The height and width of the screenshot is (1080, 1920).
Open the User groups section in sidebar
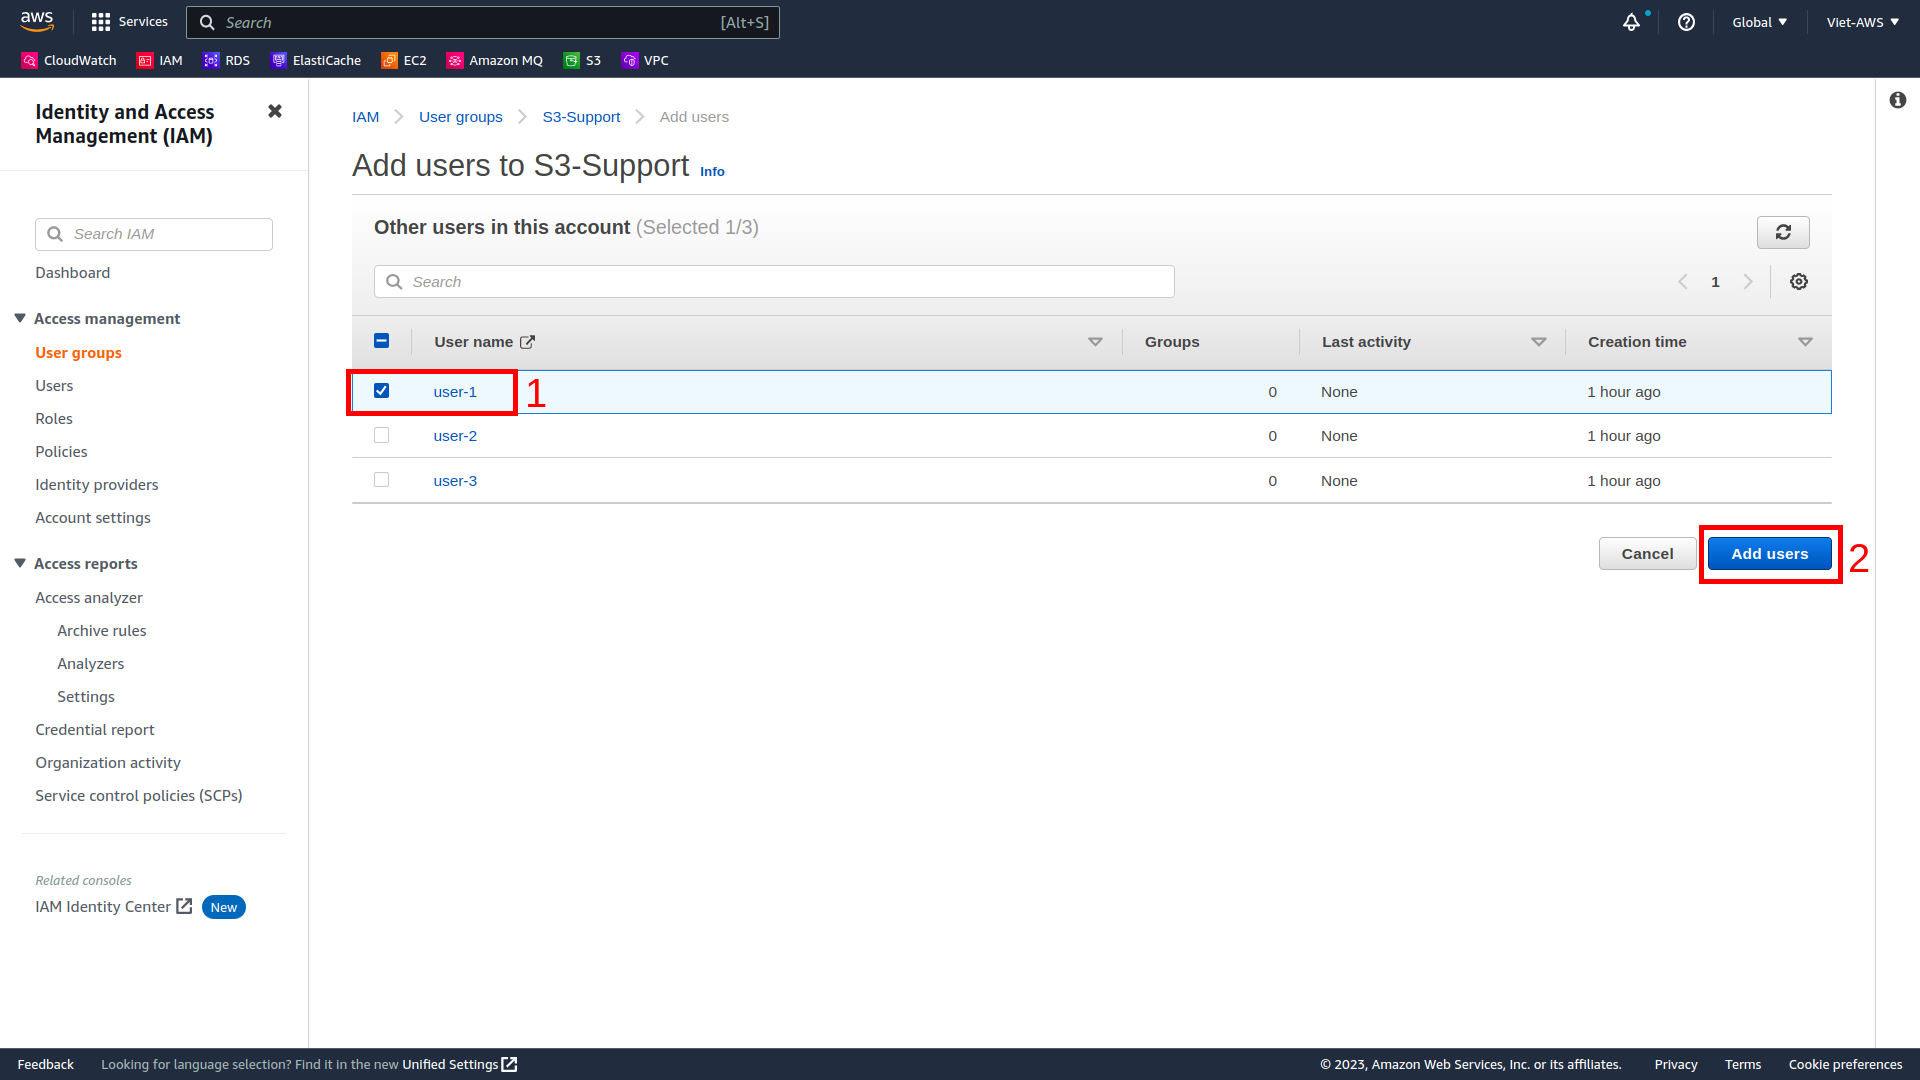(x=78, y=352)
